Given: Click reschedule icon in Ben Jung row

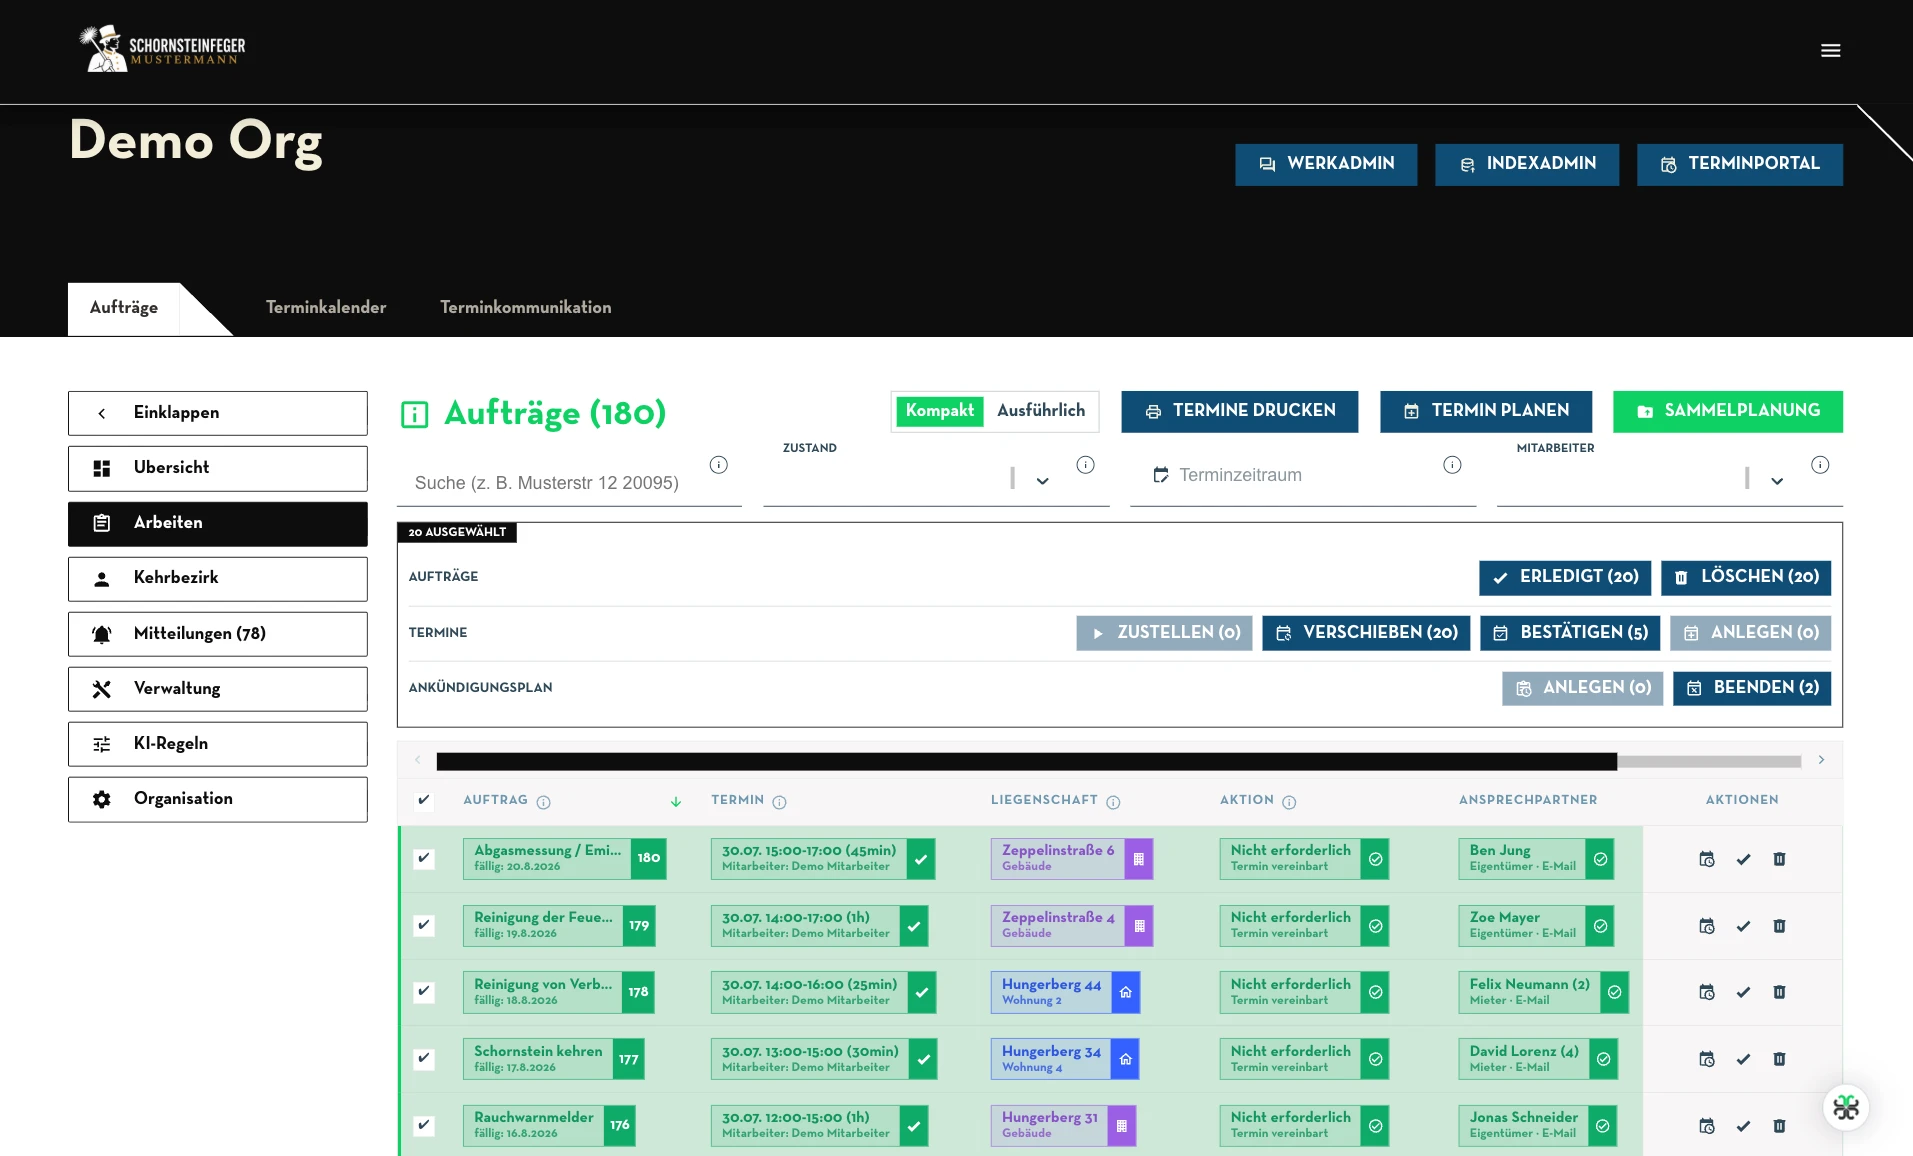Looking at the screenshot, I should point(1707,859).
